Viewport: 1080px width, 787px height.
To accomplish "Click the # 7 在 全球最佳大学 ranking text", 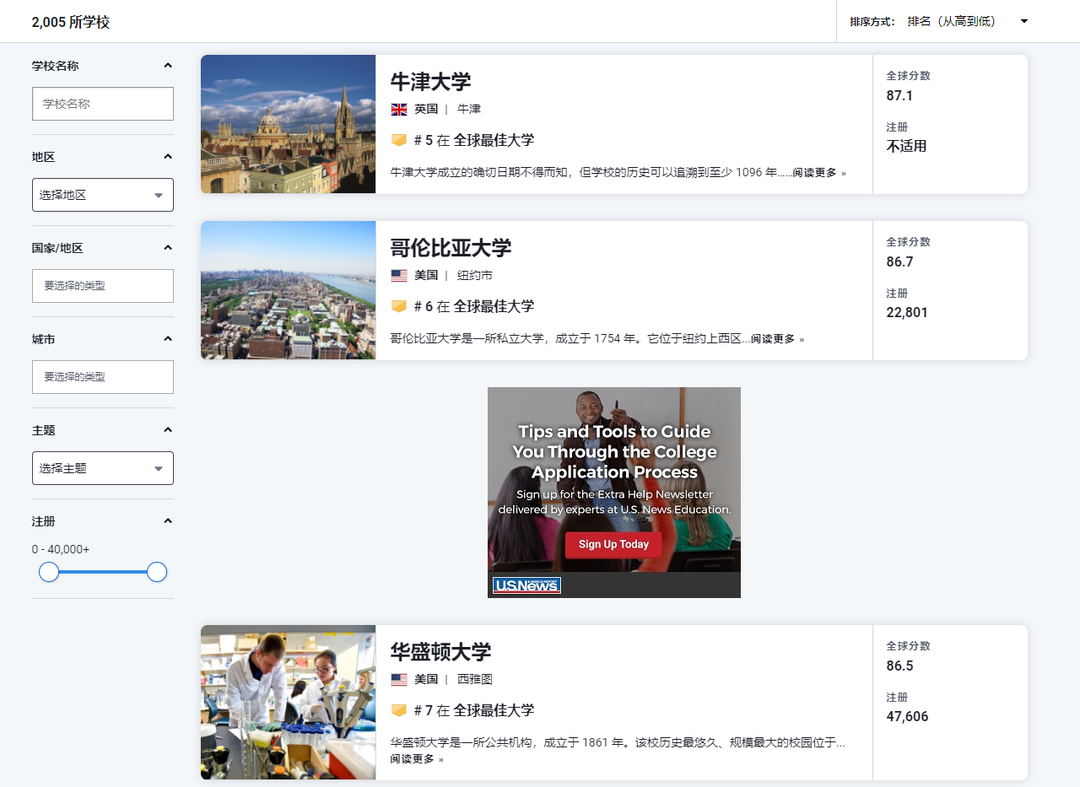I will pyautogui.click(x=474, y=711).
